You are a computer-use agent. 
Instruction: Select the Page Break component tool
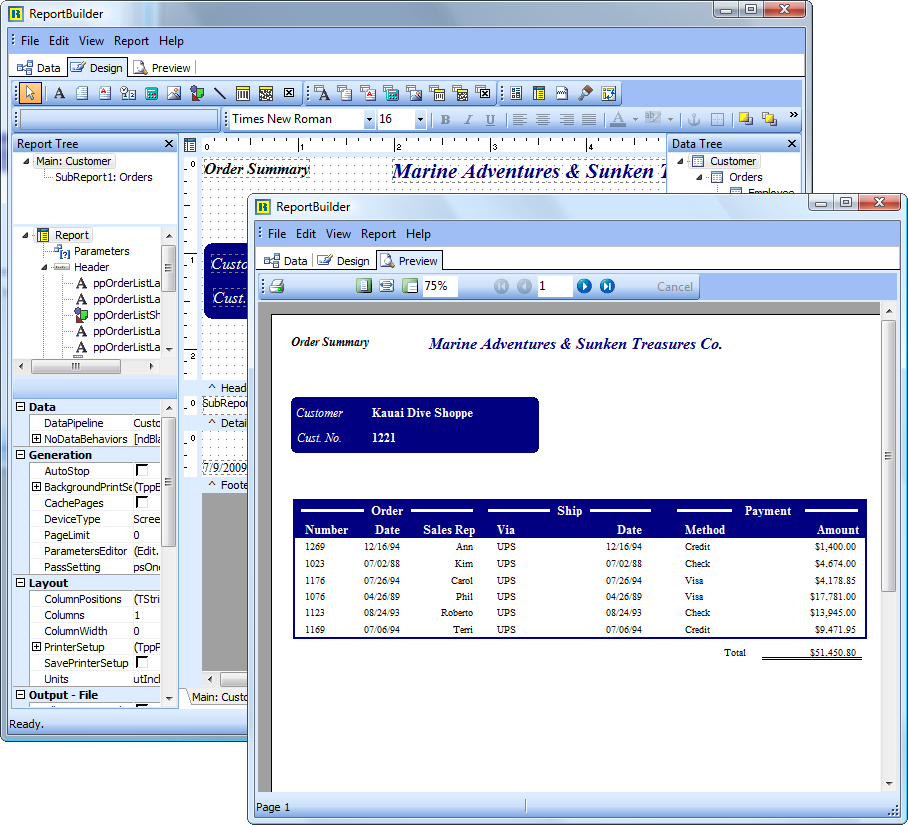[x=562, y=93]
